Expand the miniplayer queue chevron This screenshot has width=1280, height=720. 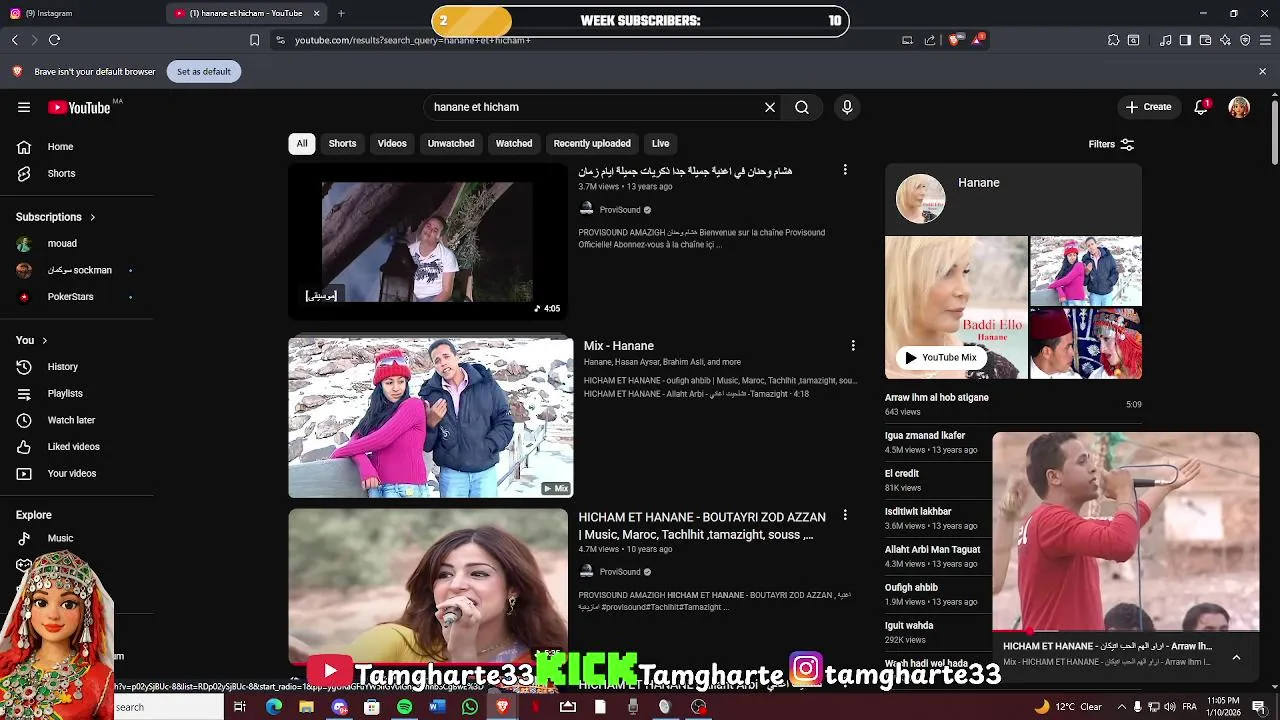[1236, 657]
